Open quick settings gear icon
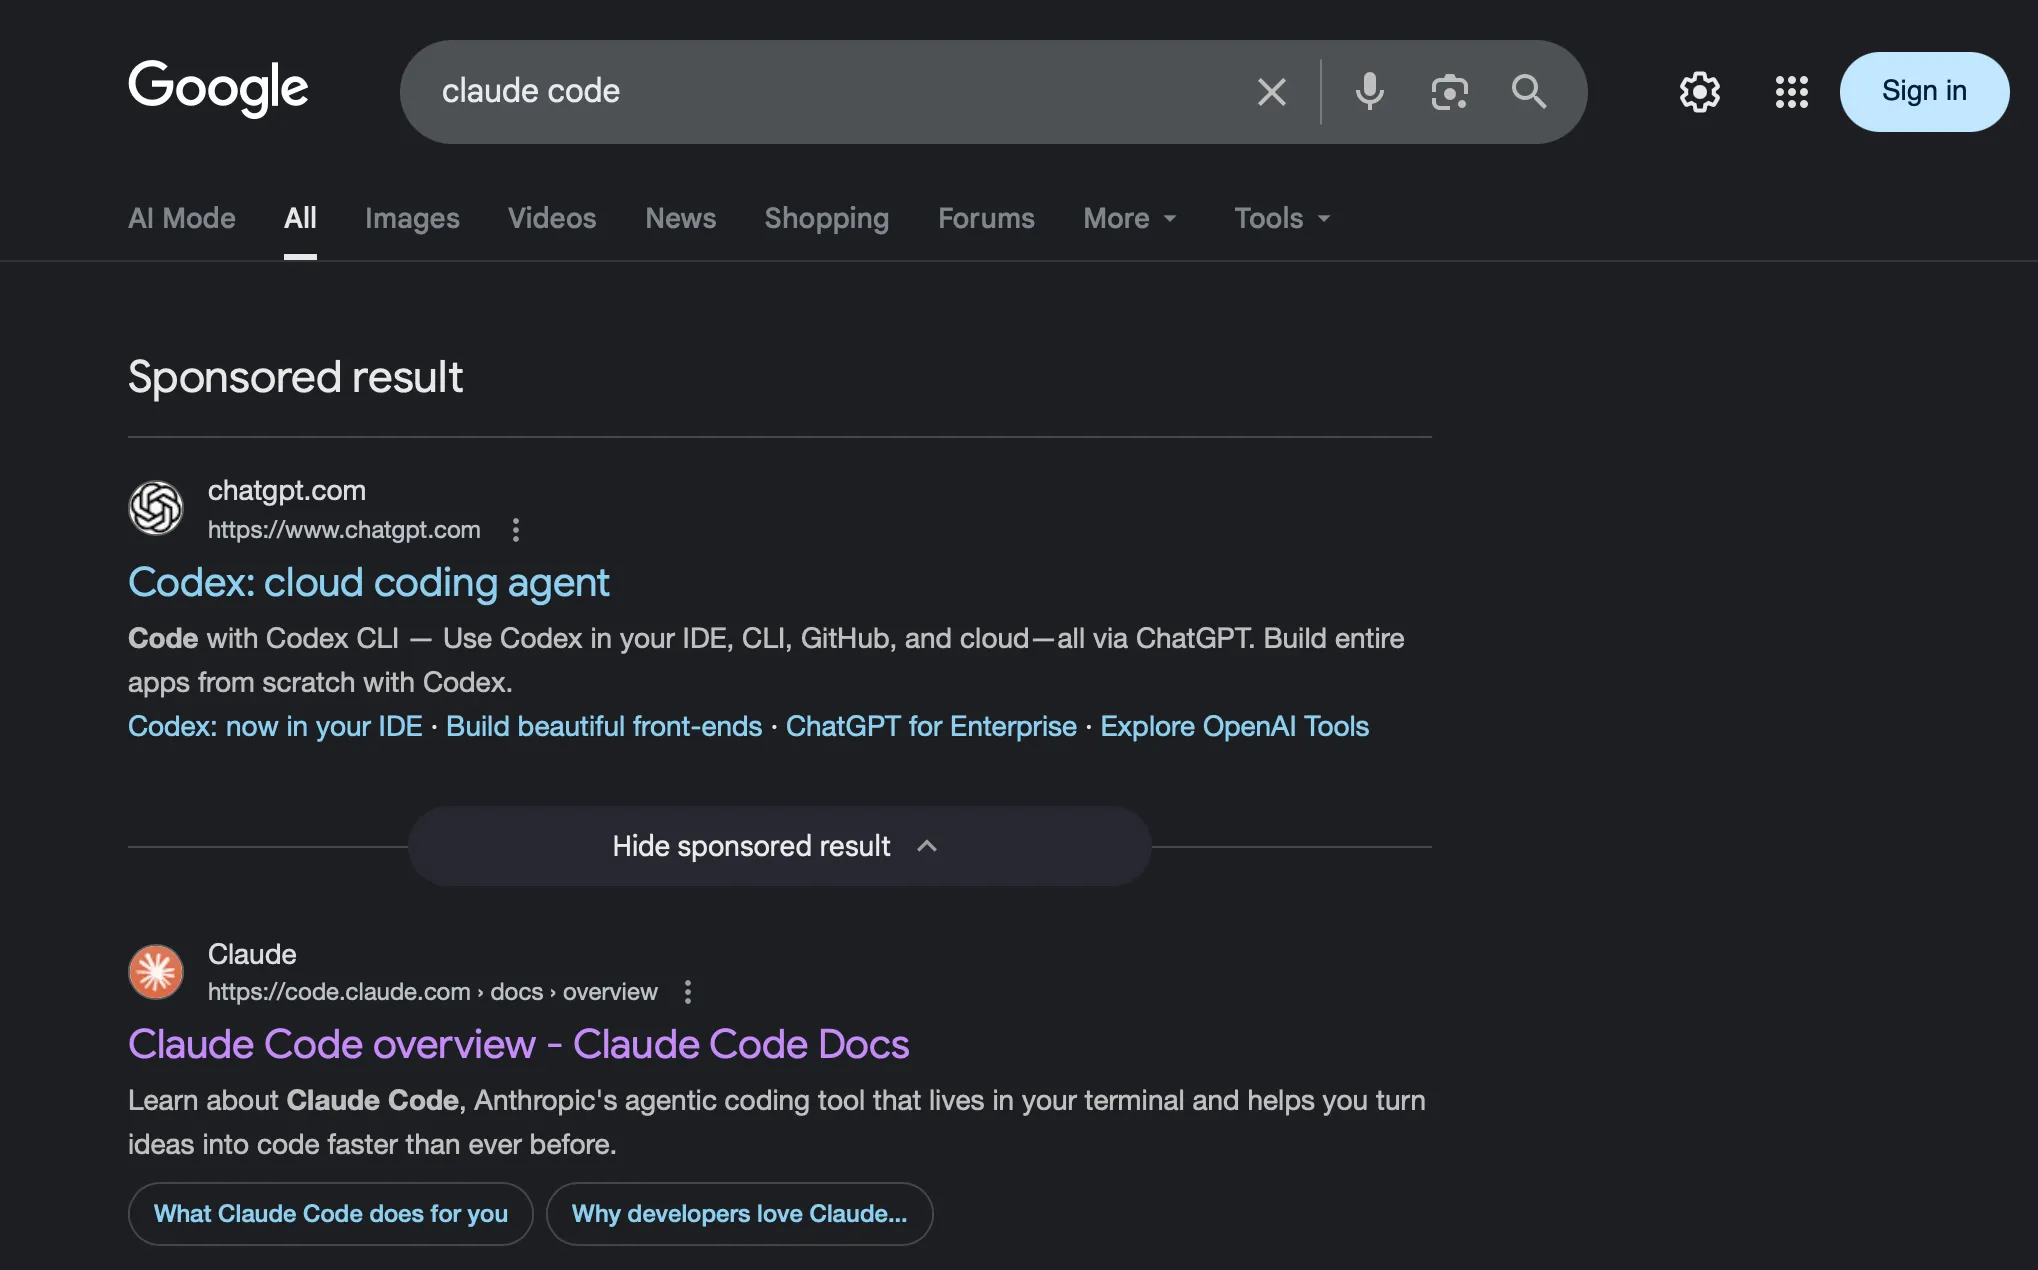The image size is (2038, 1270). 1699,92
